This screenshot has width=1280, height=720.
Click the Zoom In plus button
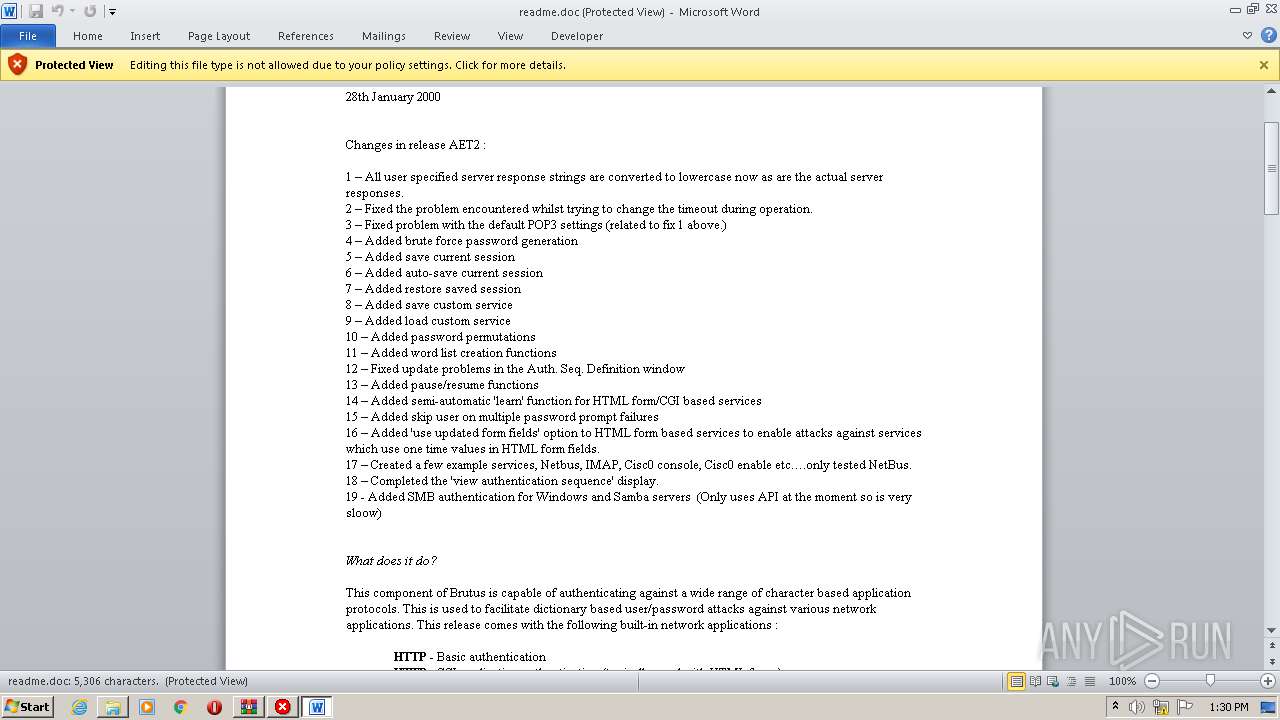[1268, 681]
